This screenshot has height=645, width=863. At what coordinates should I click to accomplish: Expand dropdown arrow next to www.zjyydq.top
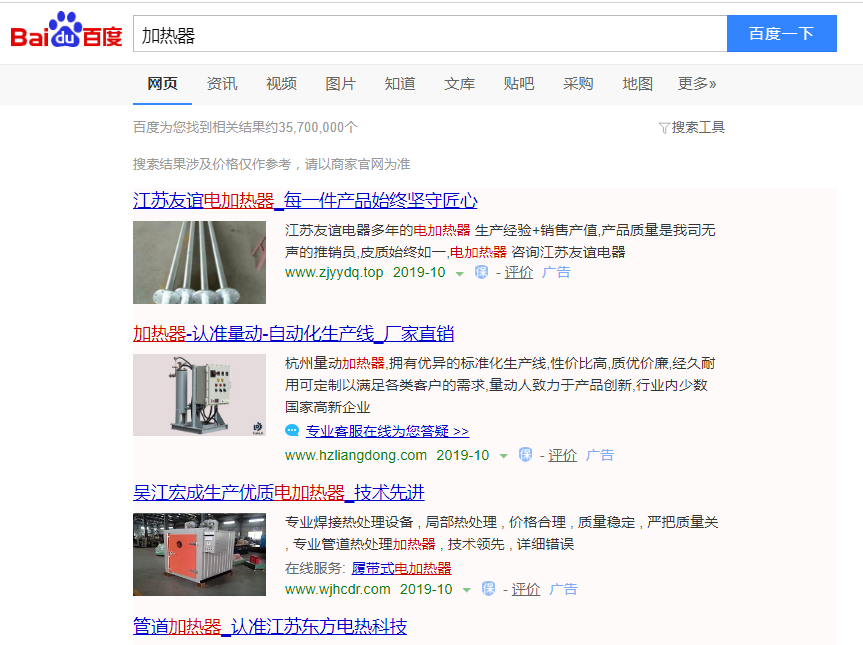460,274
